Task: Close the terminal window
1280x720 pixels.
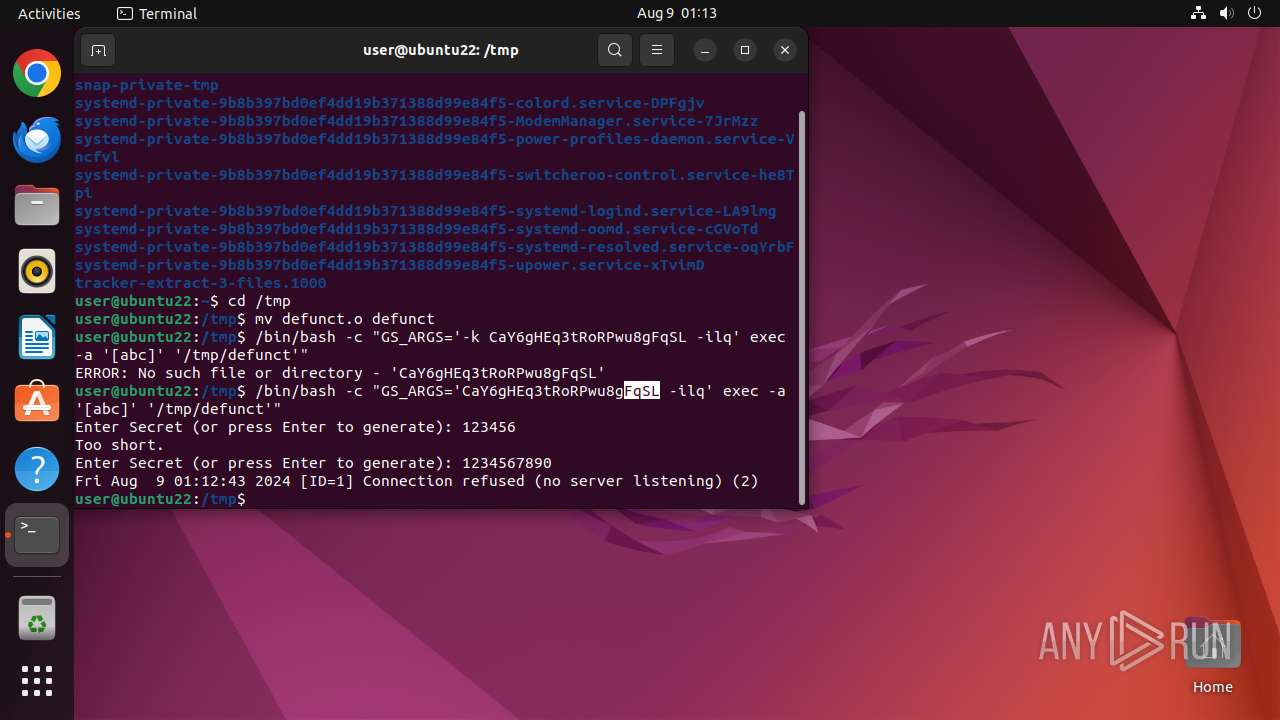Action: [x=785, y=50]
